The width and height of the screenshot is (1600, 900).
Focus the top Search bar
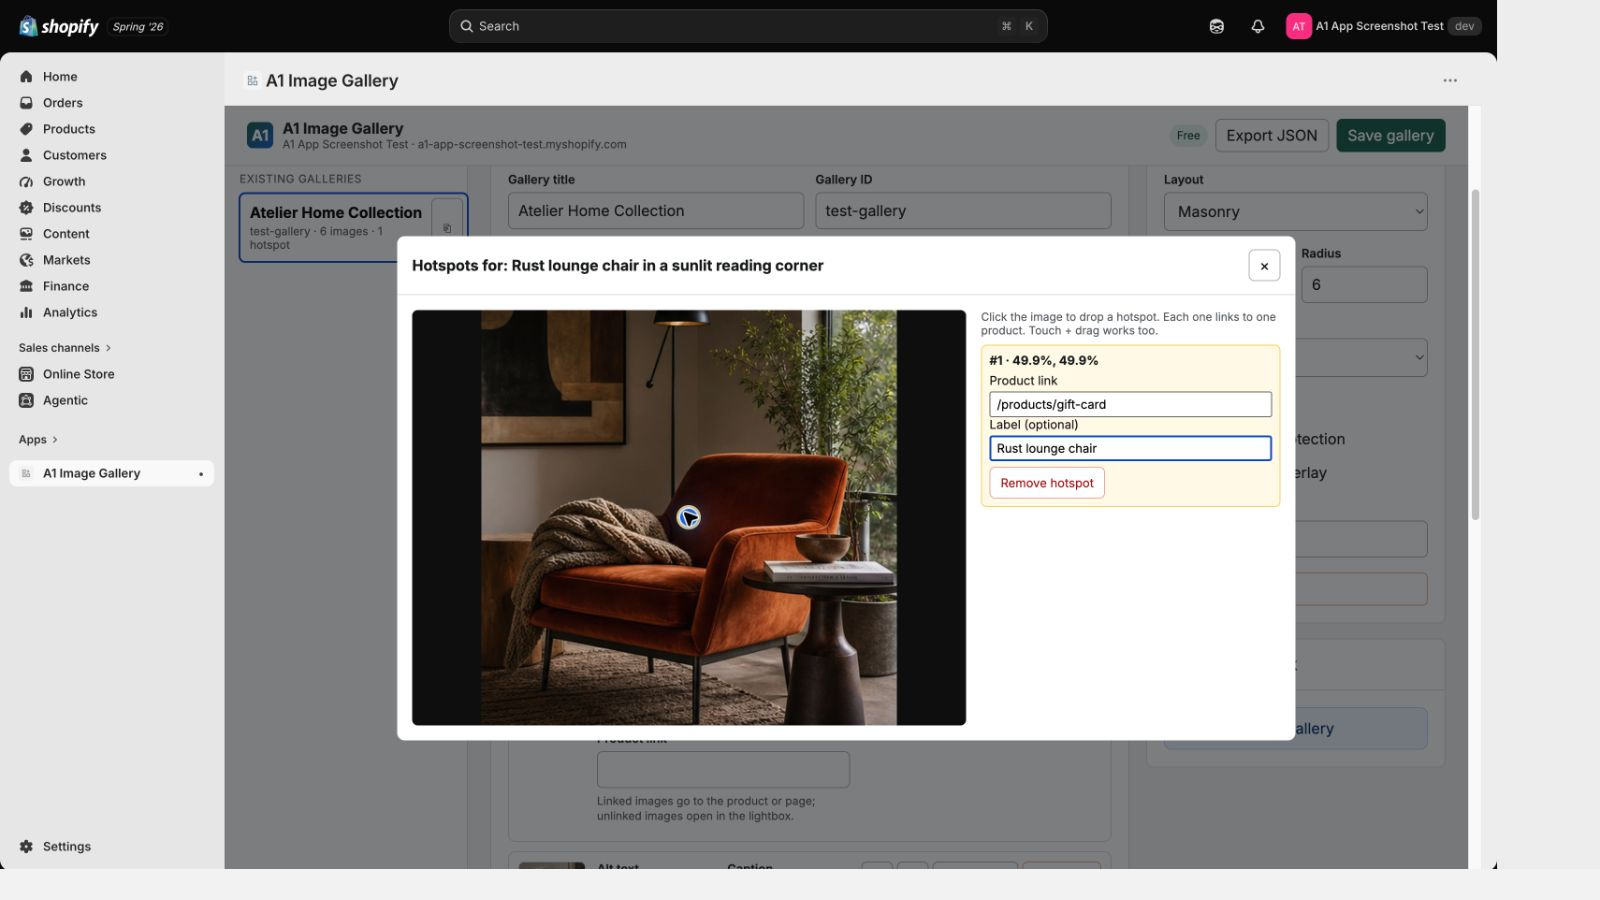click(748, 26)
